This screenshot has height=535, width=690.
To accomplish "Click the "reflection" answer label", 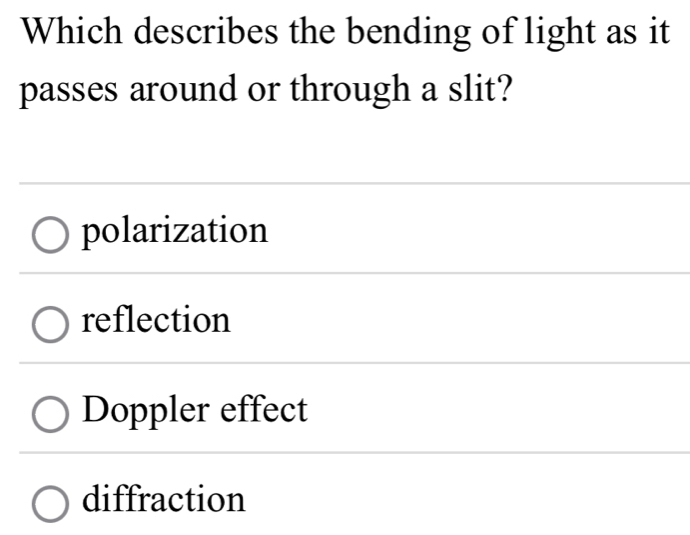I will tap(157, 321).
